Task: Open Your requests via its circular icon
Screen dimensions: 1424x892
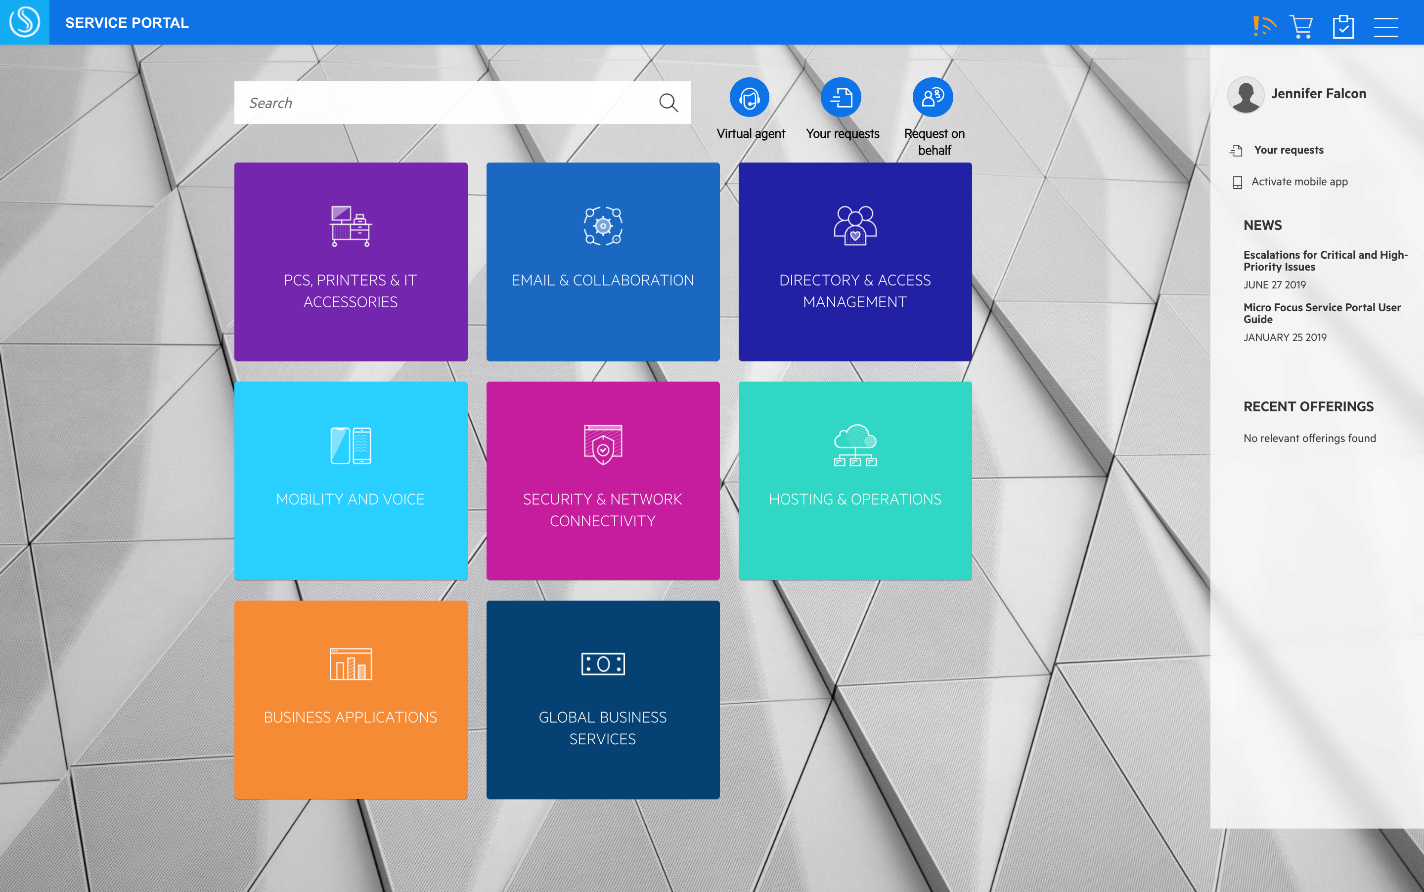Action: [841, 97]
